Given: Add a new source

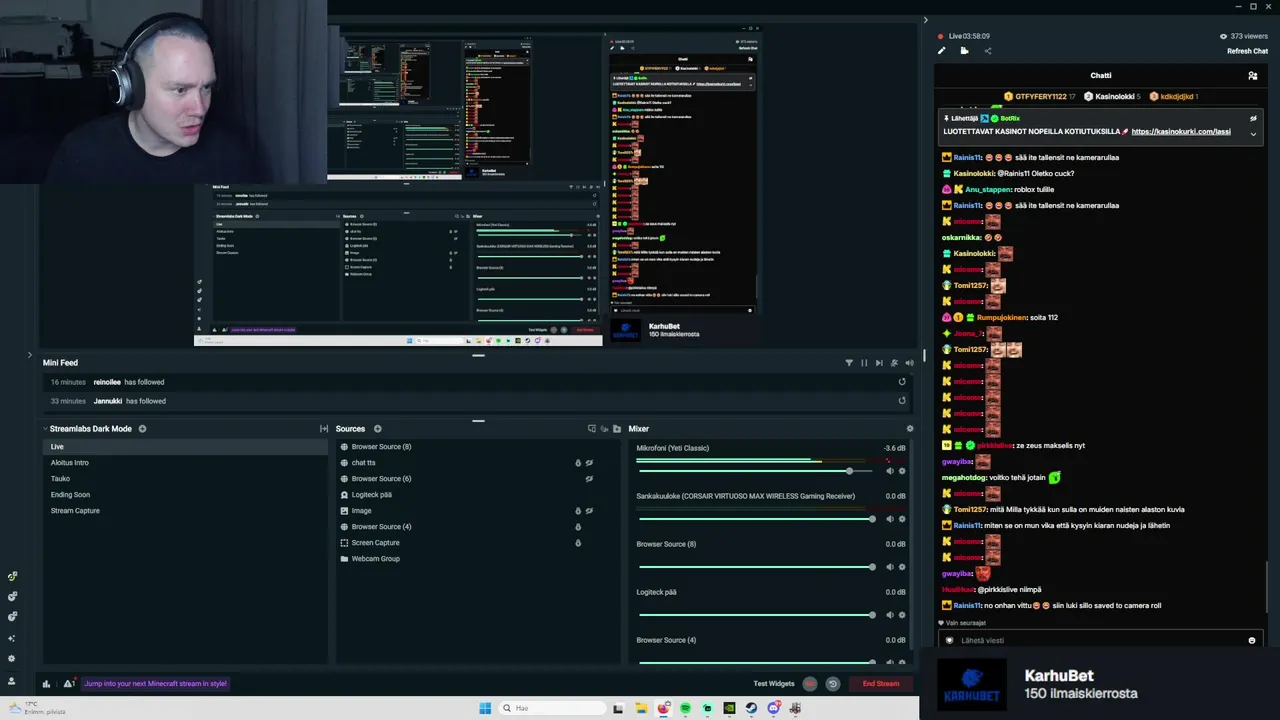Looking at the screenshot, I should (377, 429).
